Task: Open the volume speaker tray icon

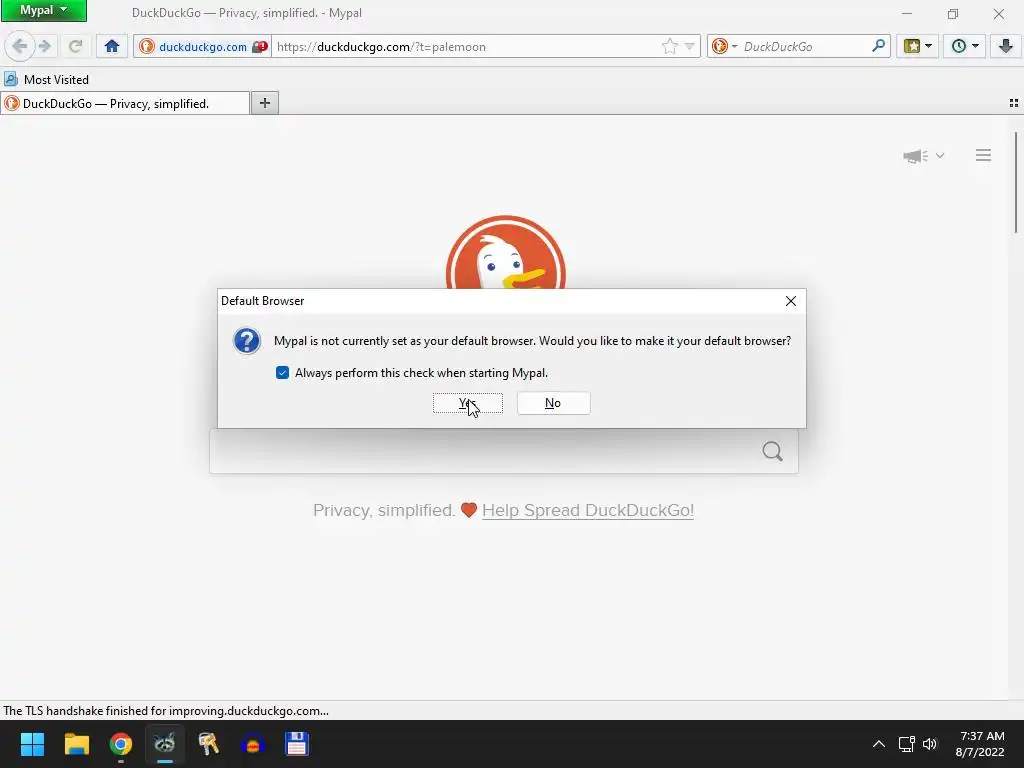Action: click(930, 744)
